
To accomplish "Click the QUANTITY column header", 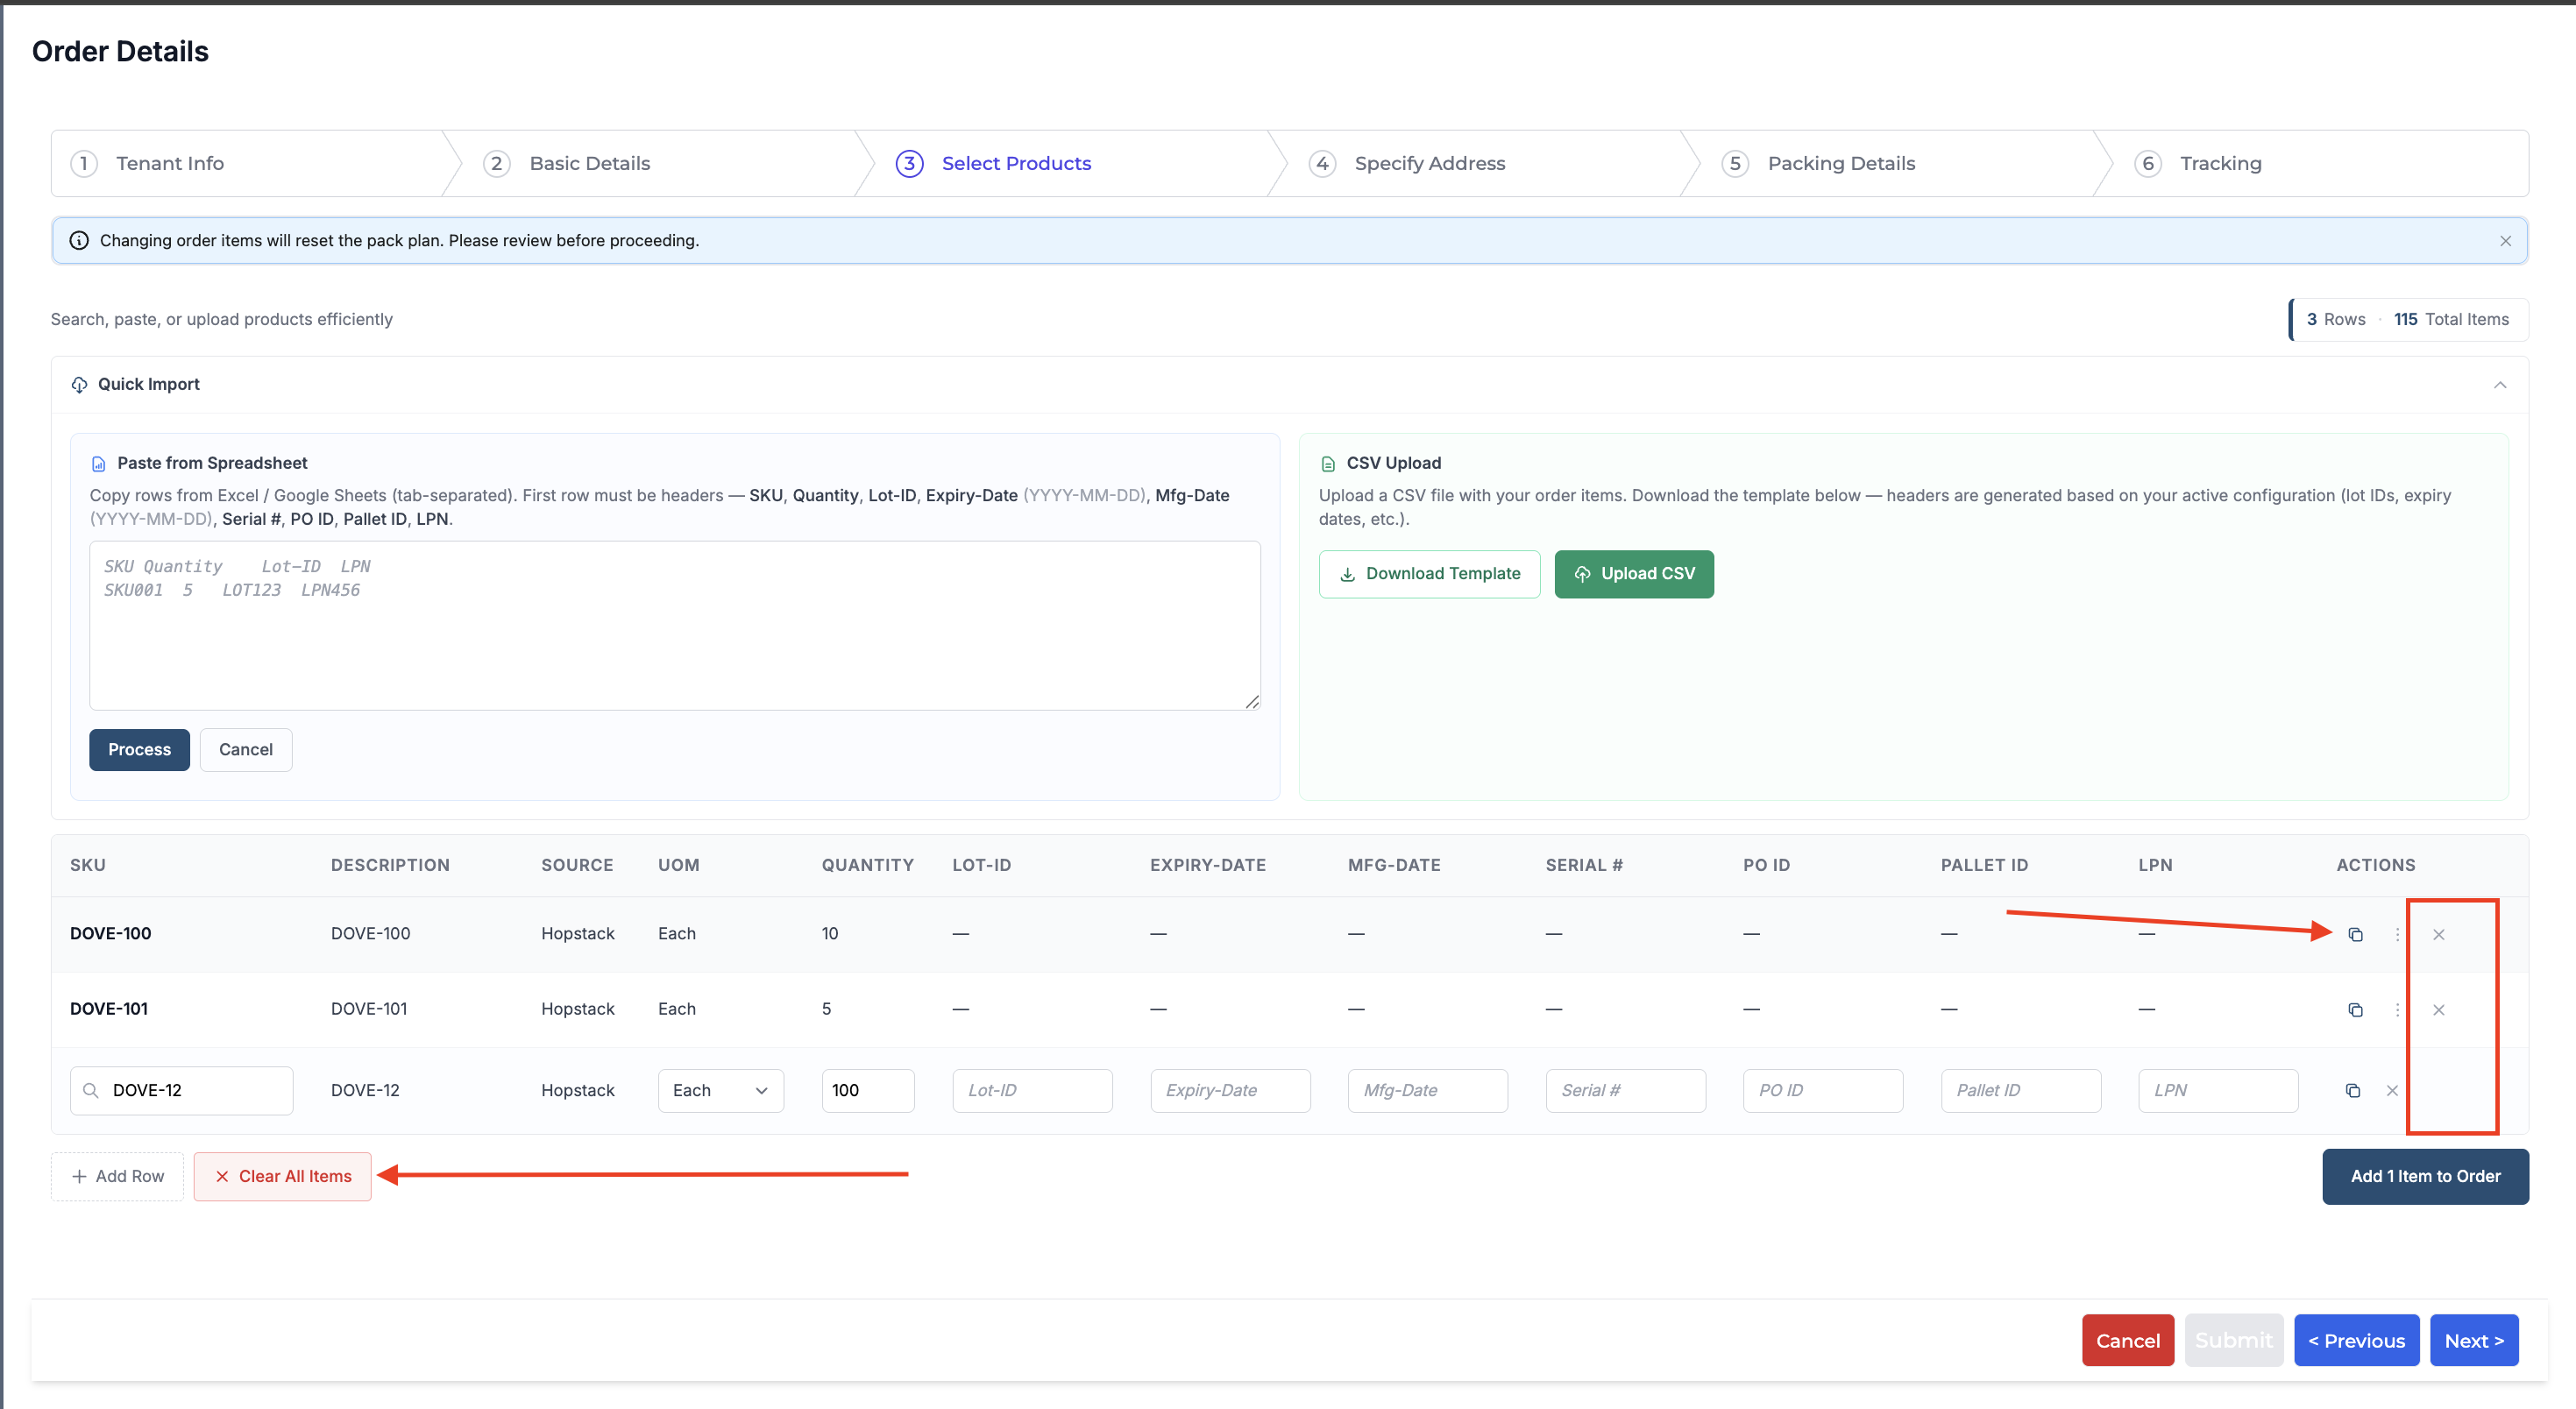I will pos(867,866).
